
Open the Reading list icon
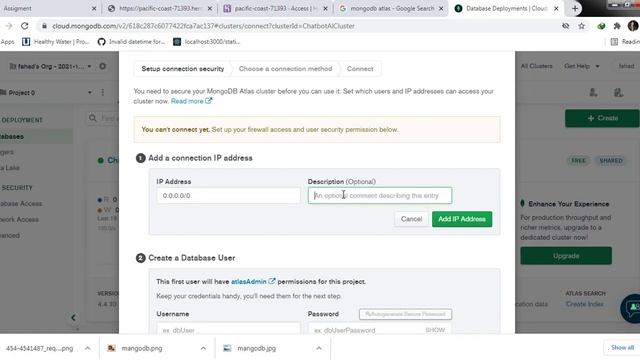point(624,42)
